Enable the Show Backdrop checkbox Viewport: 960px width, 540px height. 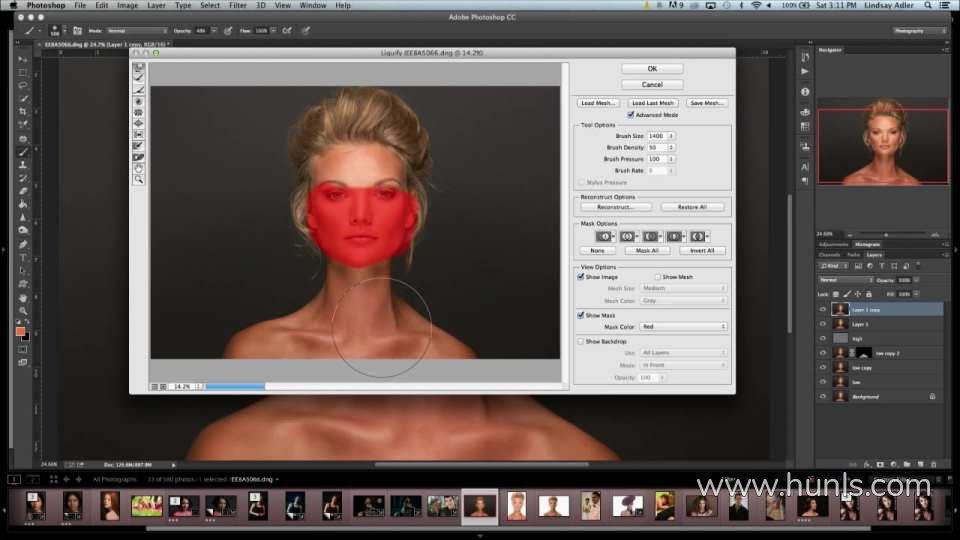[582, 341]
